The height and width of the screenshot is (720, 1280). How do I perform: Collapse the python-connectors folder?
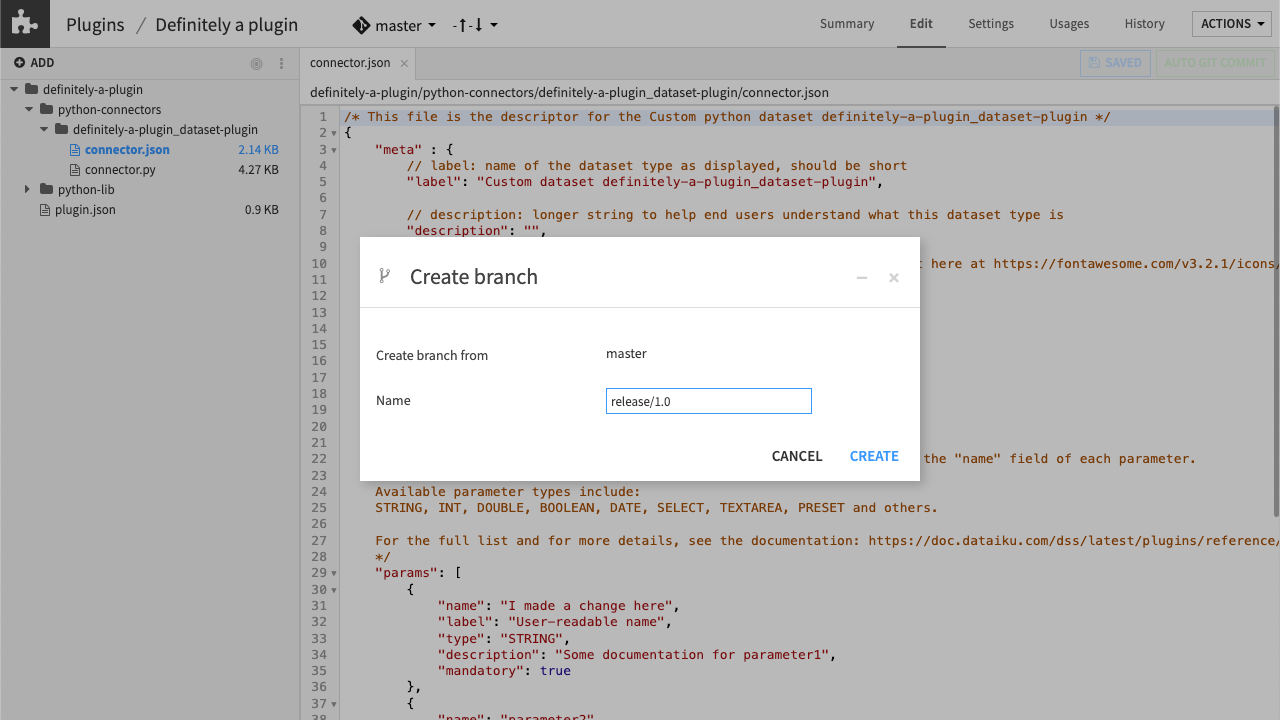tap(29, 110)
